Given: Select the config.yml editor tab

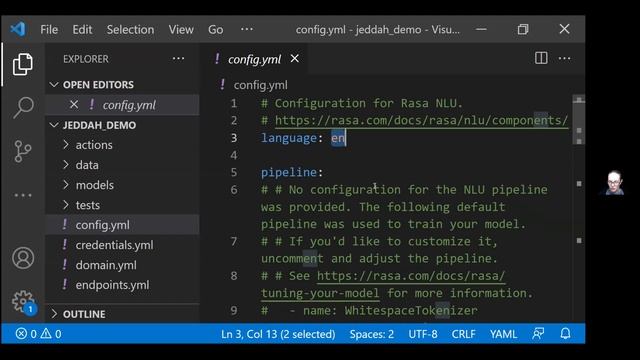Looking at the screenshot, I should [x=254, y=59].
